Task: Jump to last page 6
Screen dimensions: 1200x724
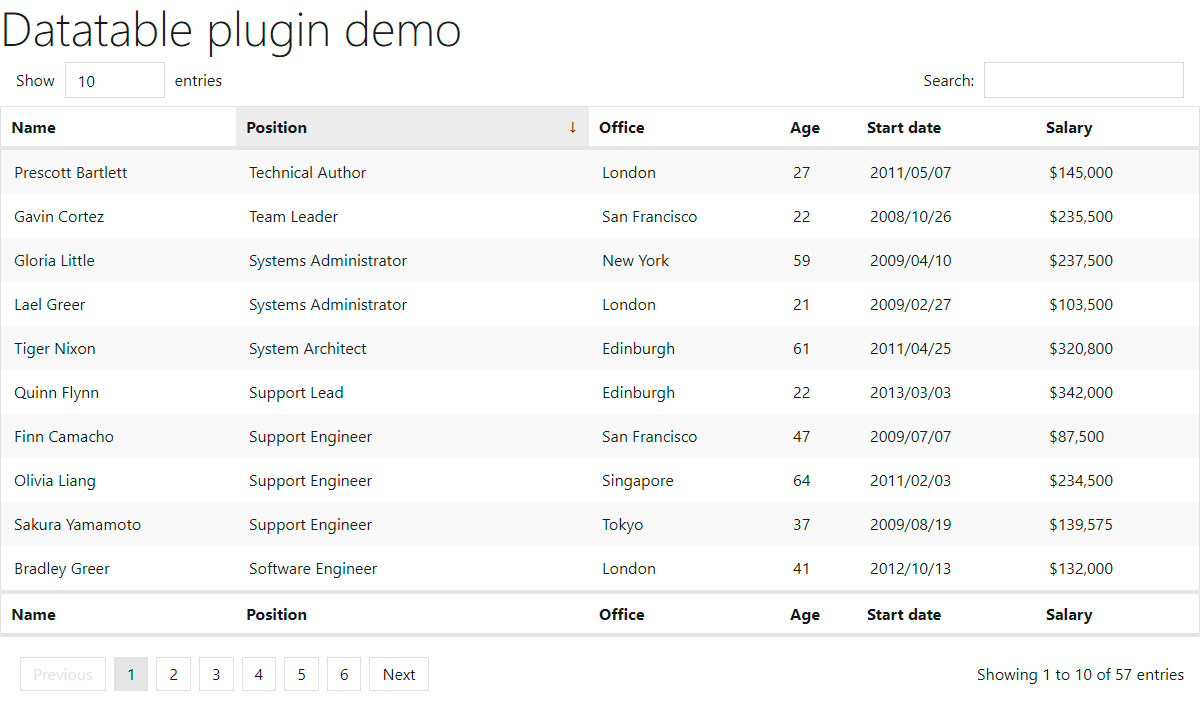Action: [344, 674]
